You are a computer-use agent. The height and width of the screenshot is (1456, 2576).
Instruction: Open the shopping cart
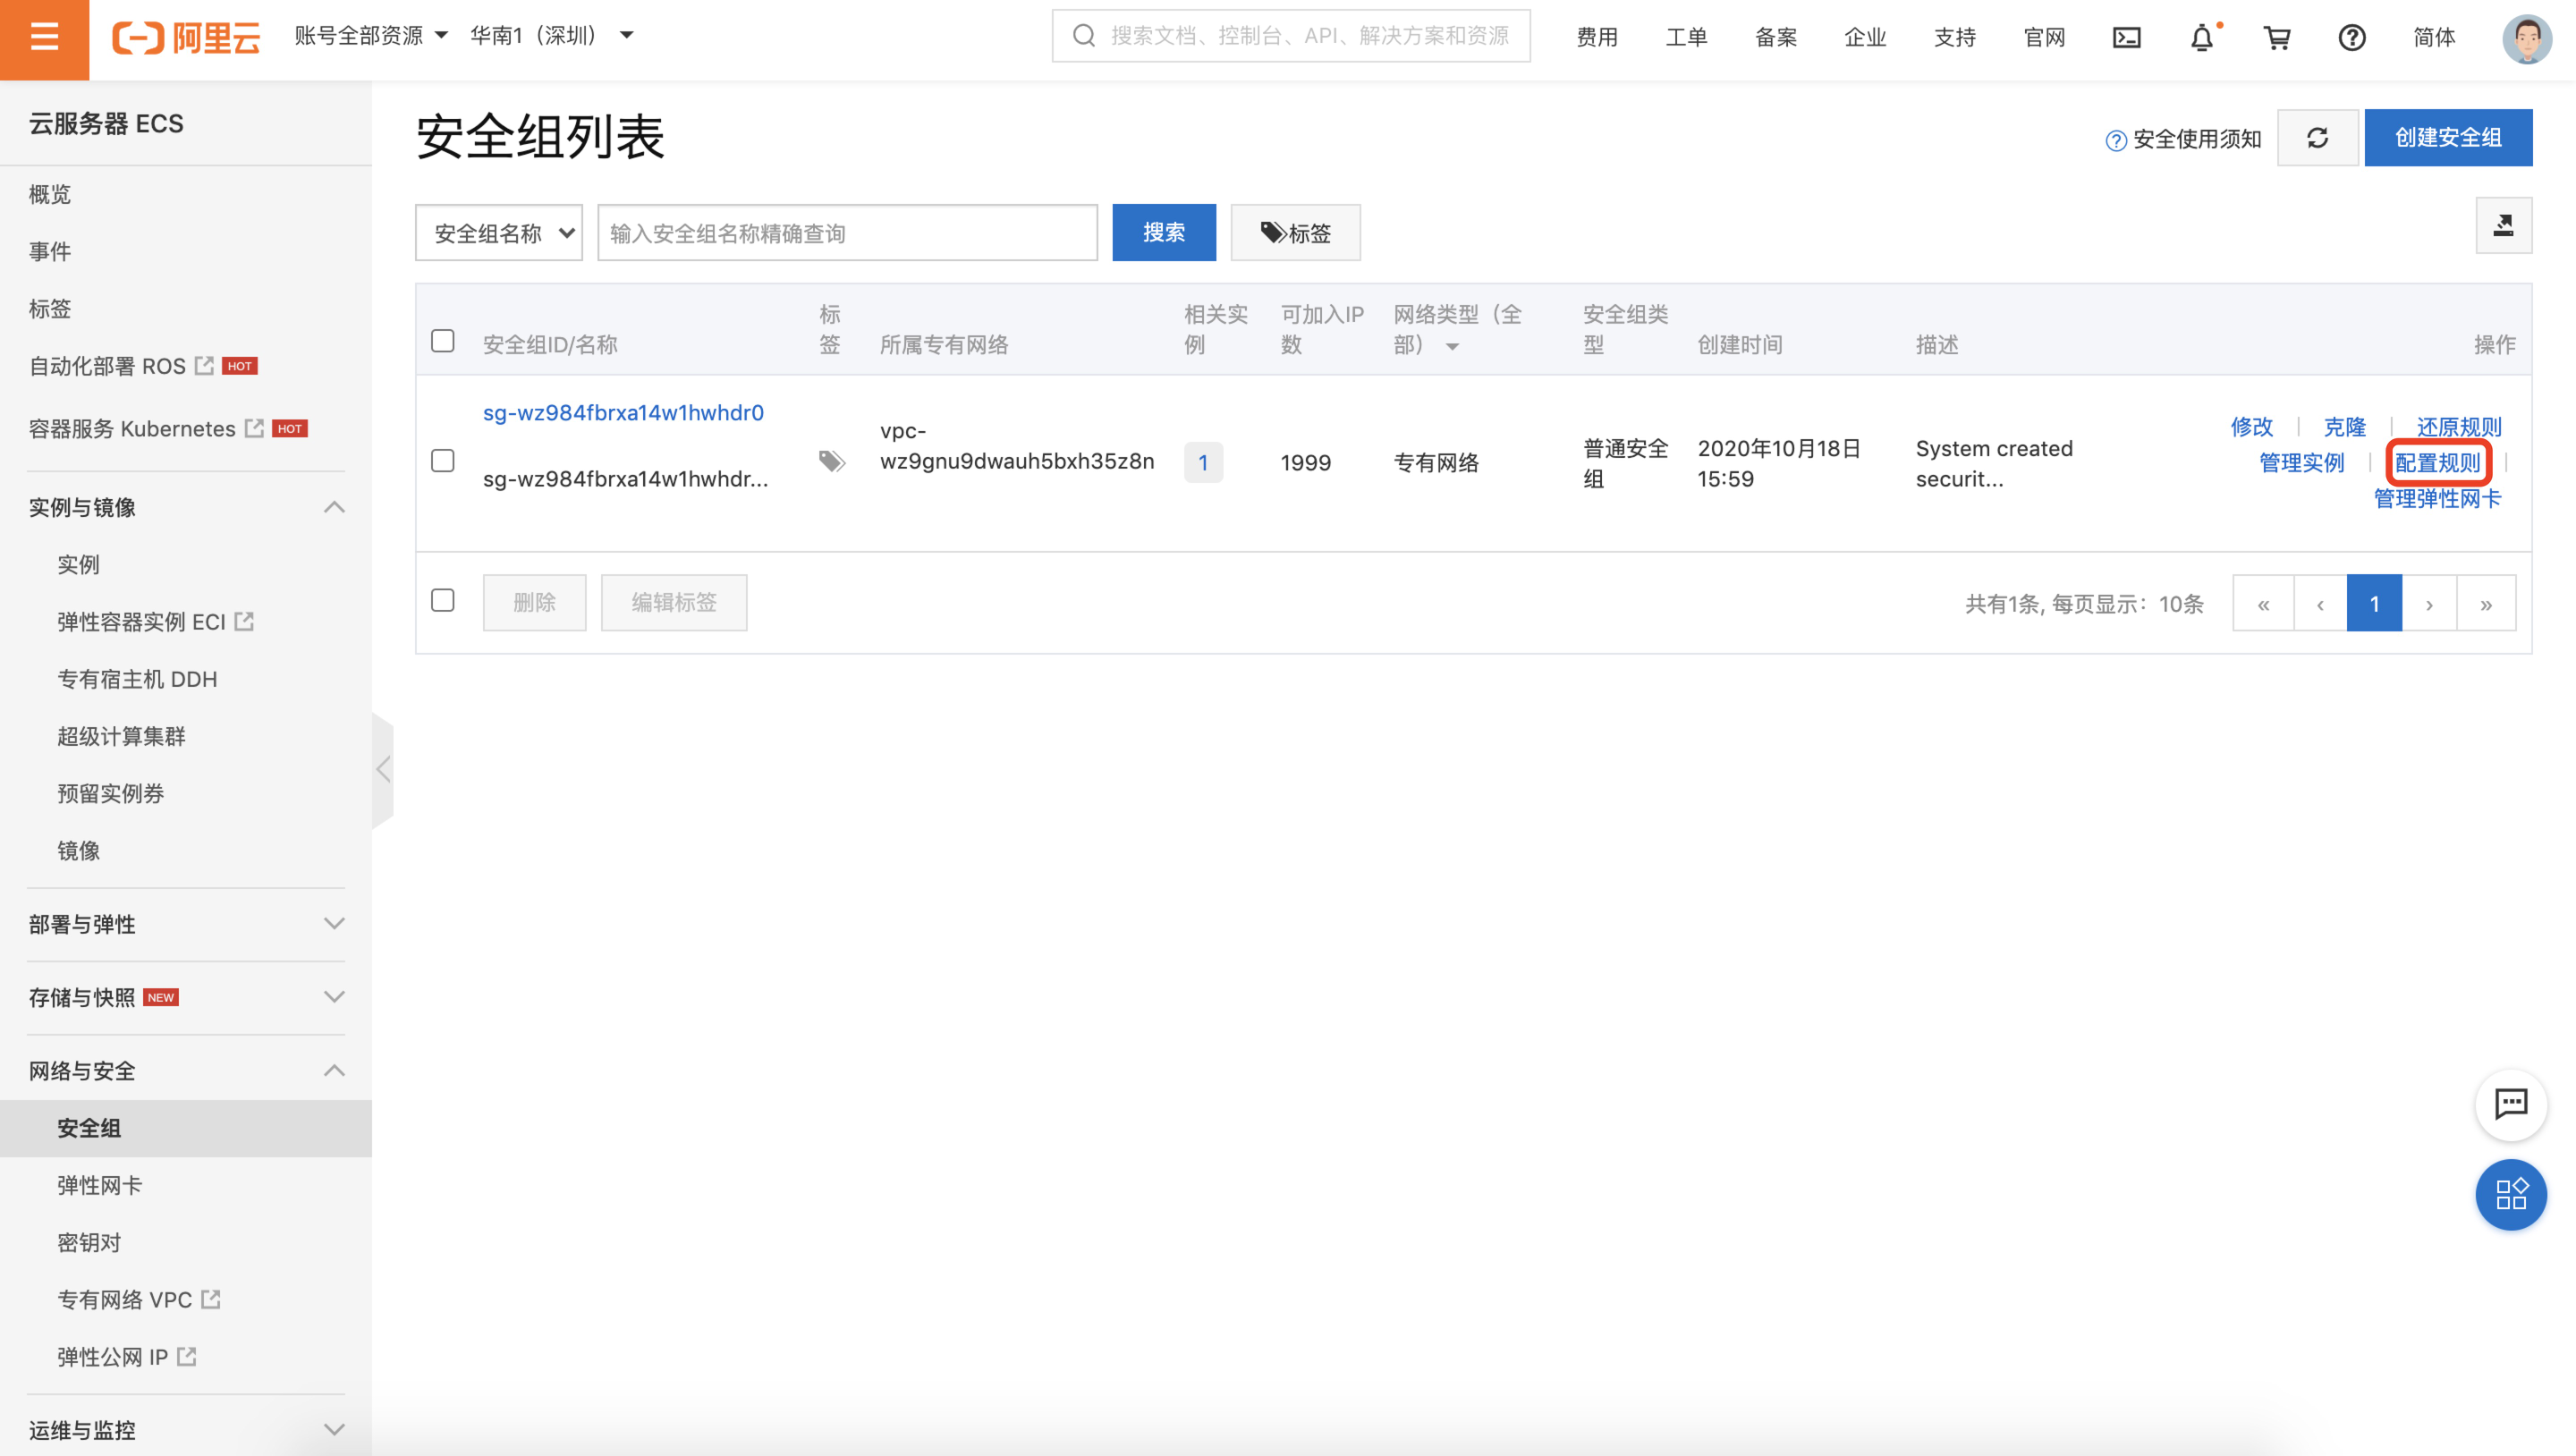[x=2277, y=38]
